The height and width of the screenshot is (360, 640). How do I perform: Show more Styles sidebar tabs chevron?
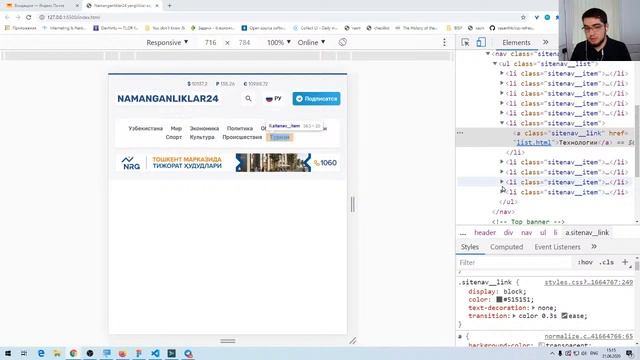click(594, 247)
